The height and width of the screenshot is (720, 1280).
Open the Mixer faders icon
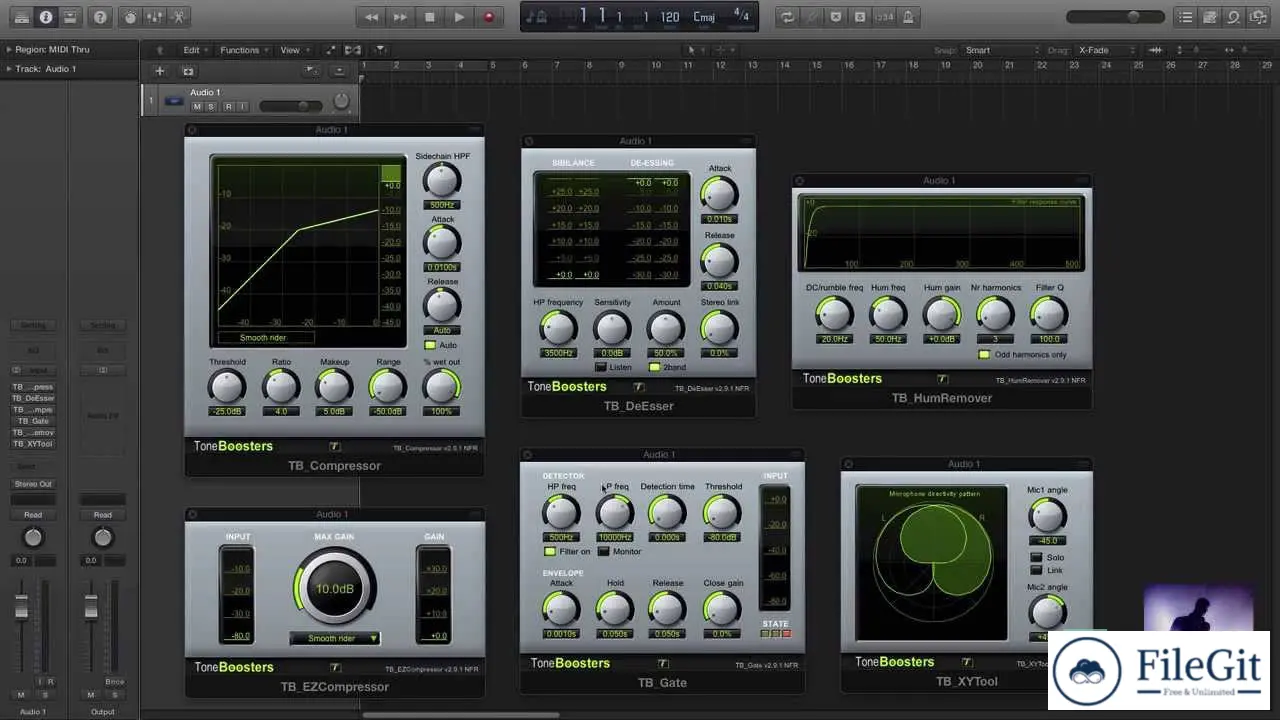tap(154, 17)
